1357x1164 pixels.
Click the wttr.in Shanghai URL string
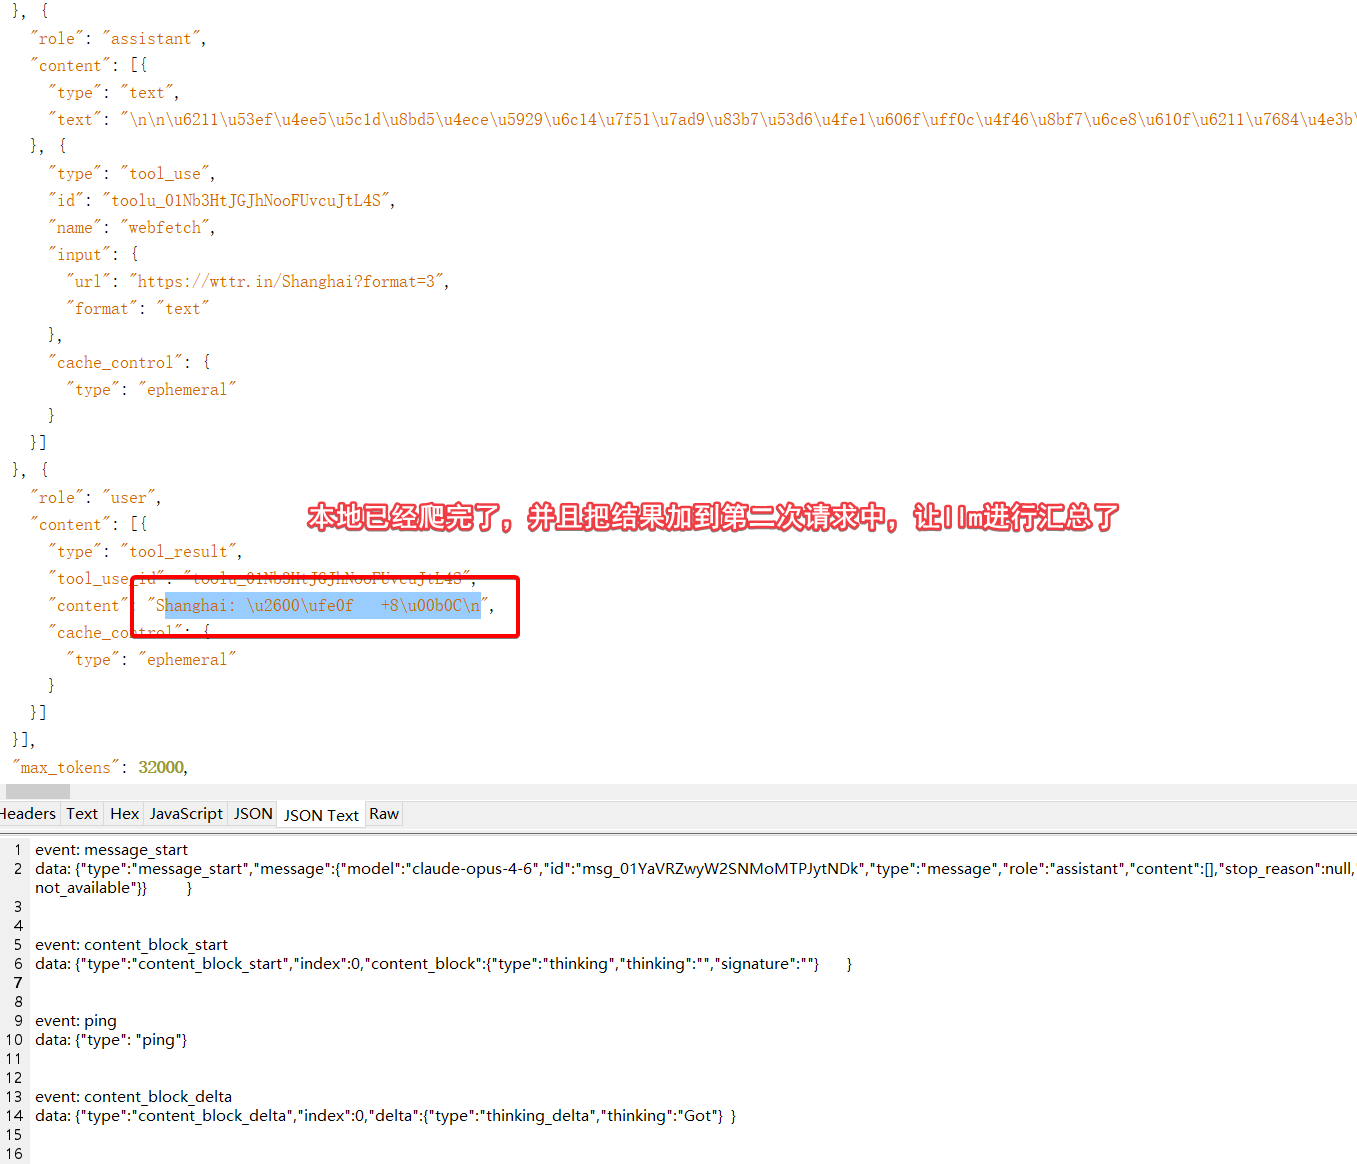tap(289, 282)
